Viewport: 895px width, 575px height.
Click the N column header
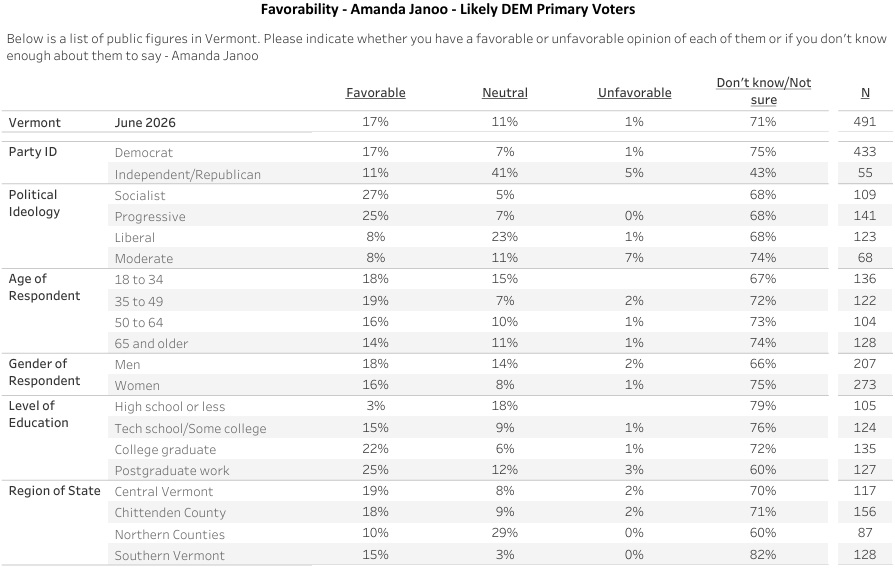[865, 93]
